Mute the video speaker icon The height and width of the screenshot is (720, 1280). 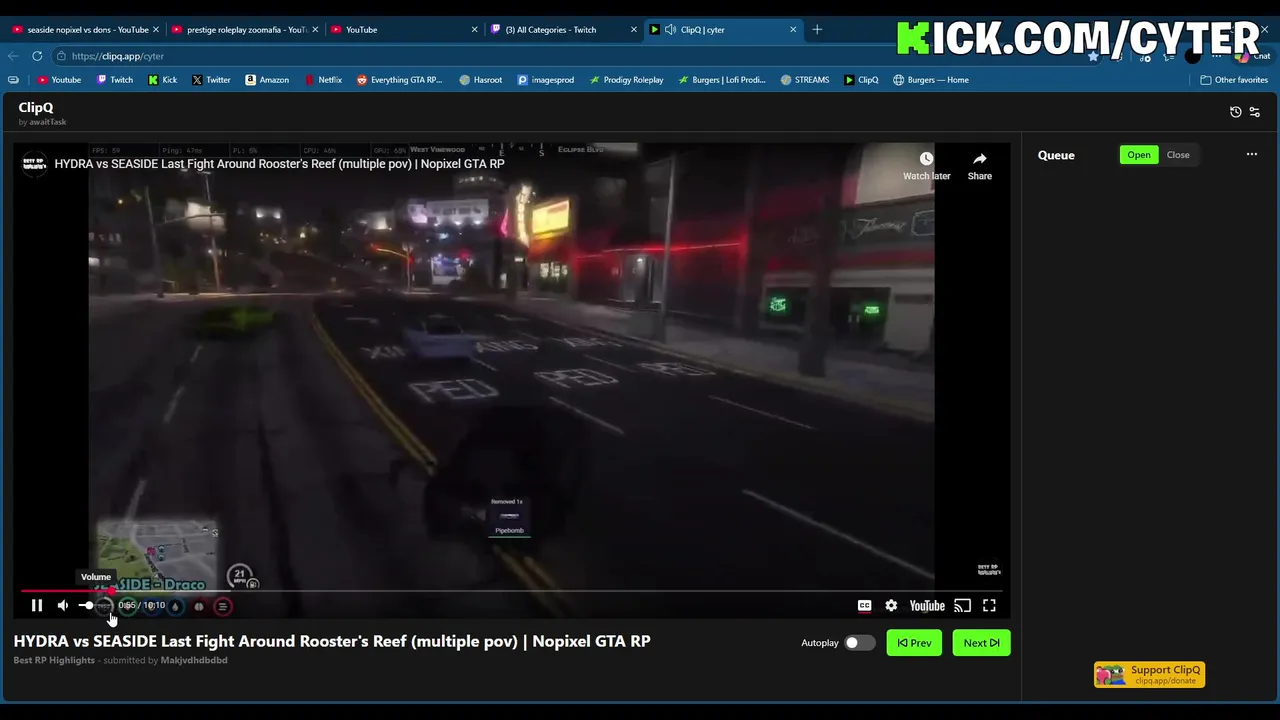click(63, 605)
